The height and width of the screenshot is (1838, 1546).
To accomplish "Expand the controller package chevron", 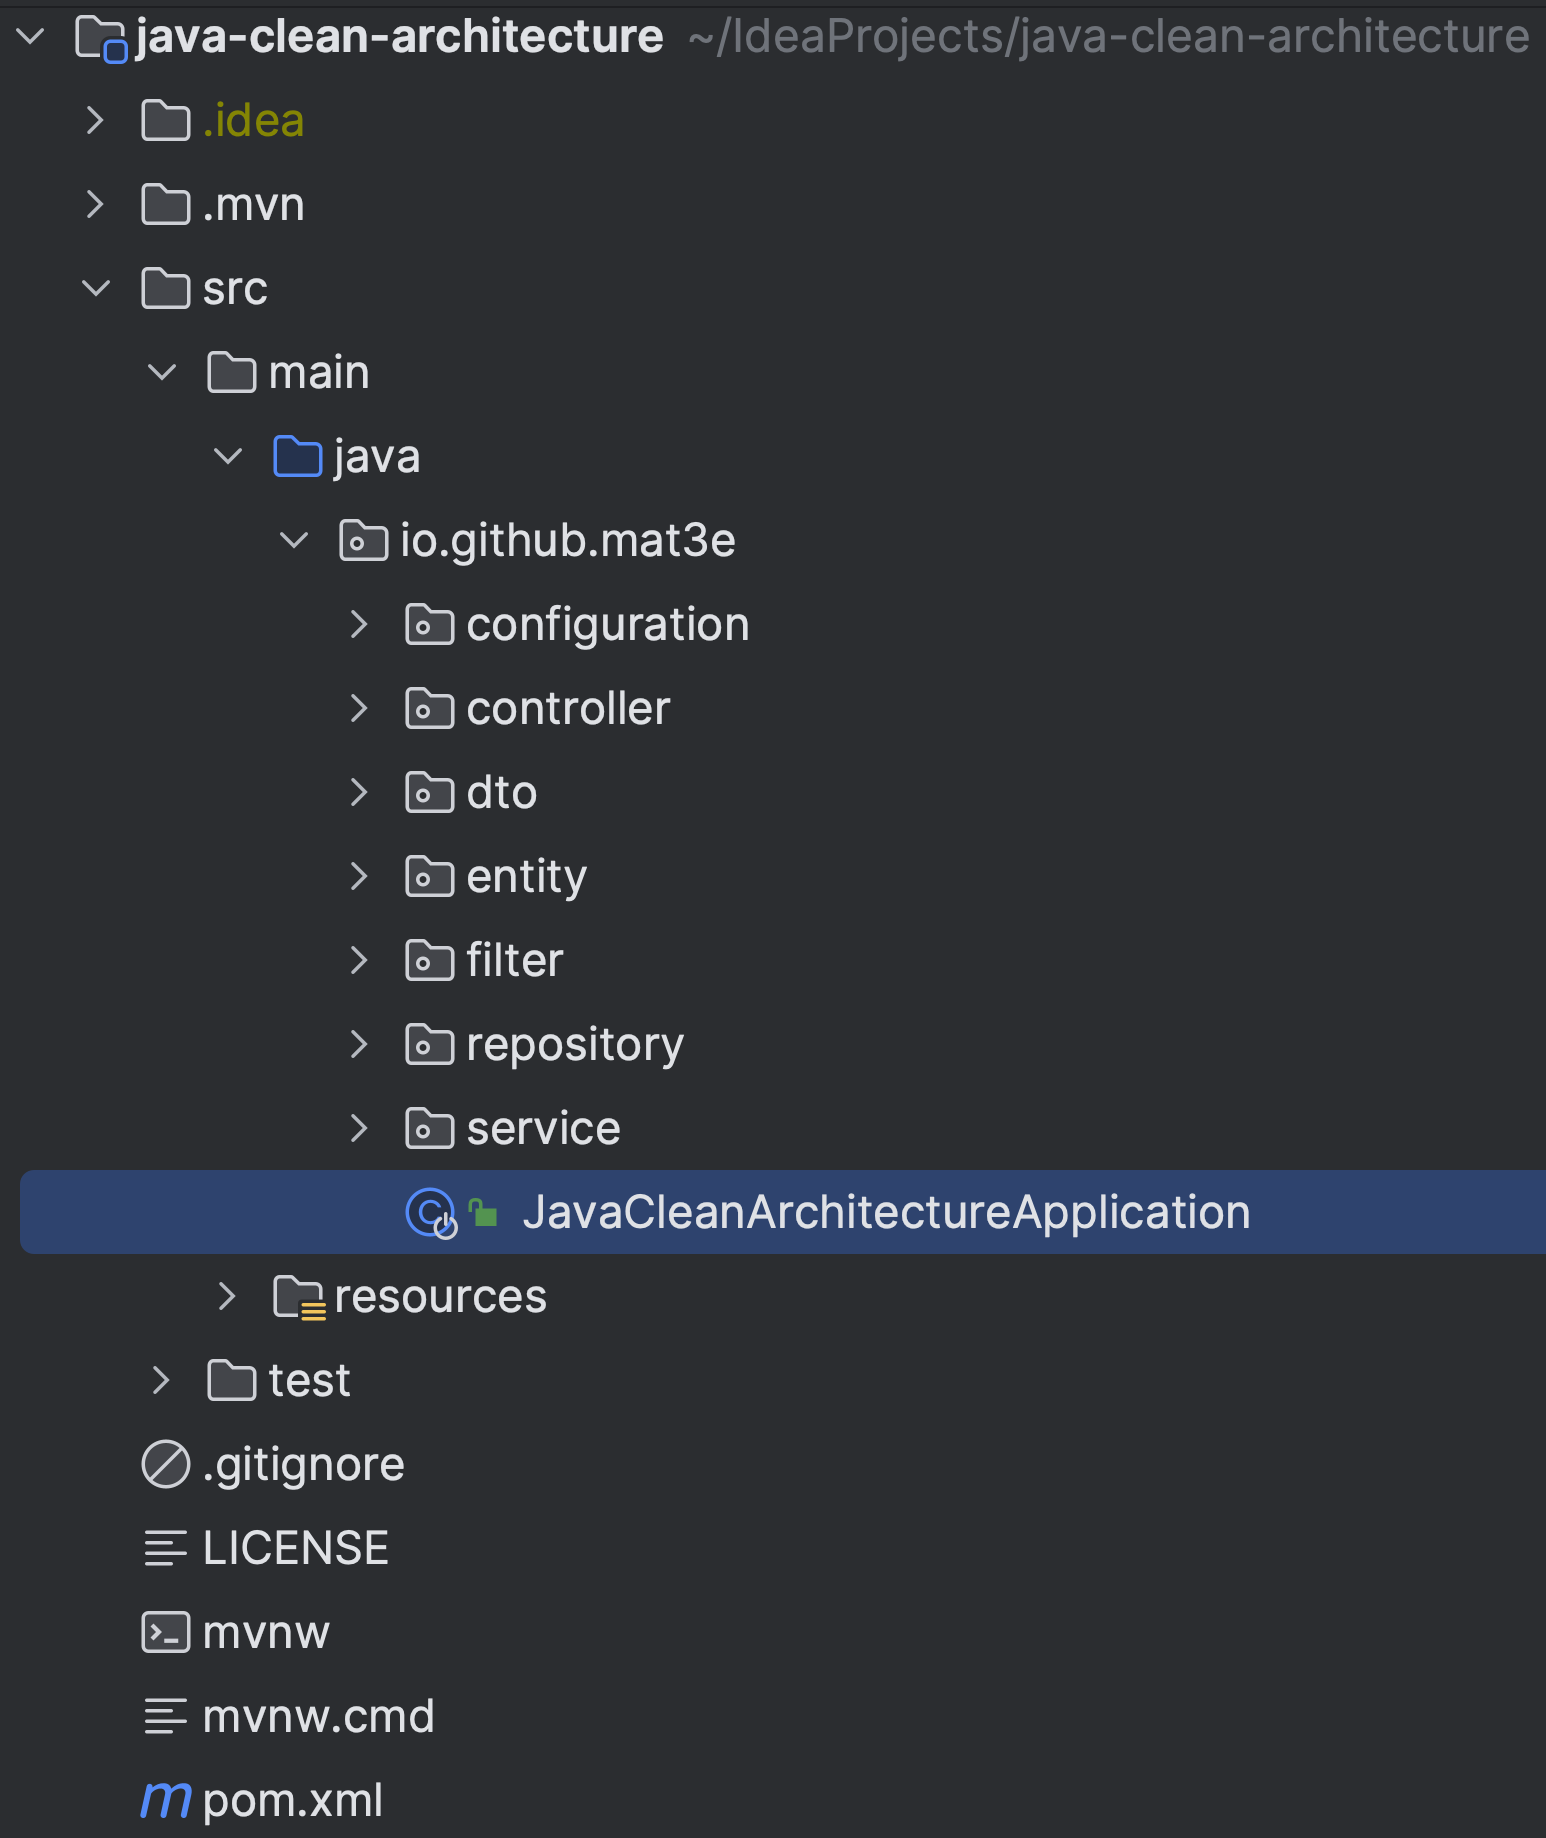I will click(x=359, y=709).
